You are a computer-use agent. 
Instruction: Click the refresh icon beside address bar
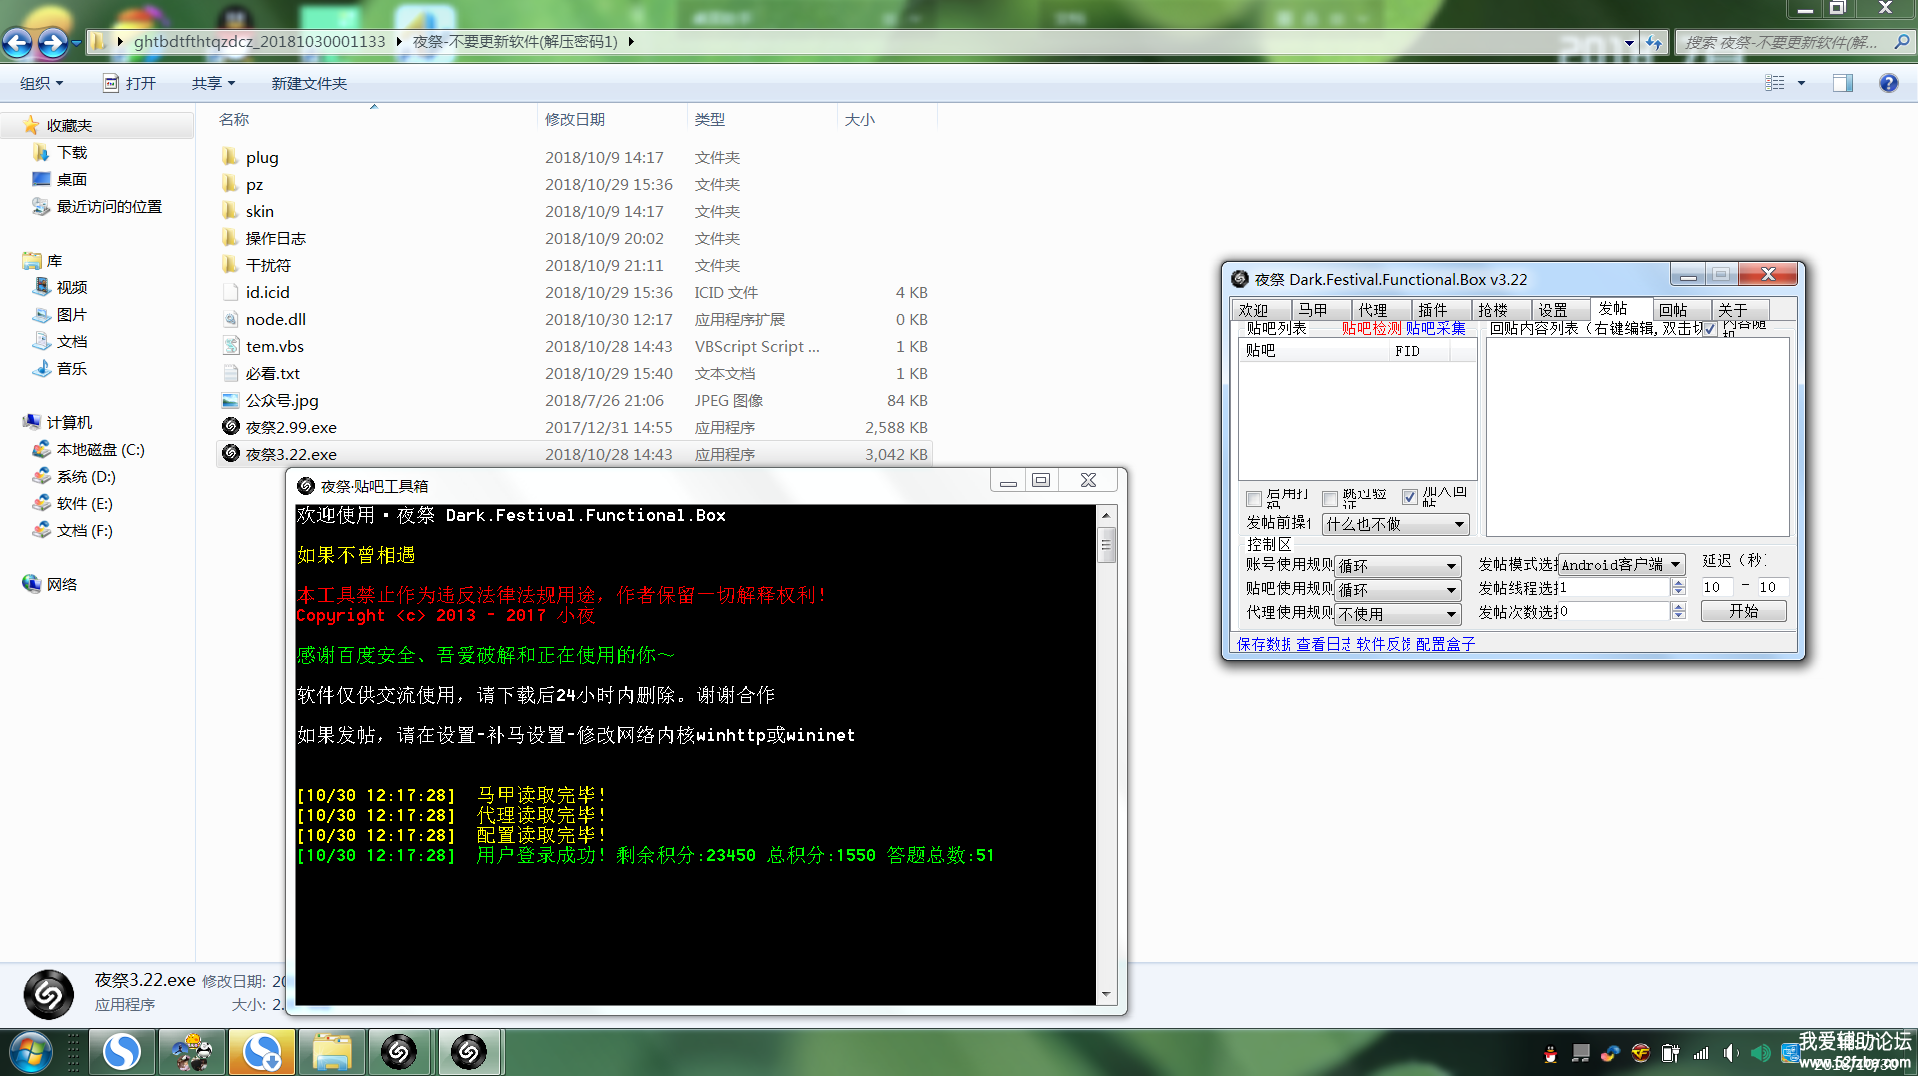1654,42
